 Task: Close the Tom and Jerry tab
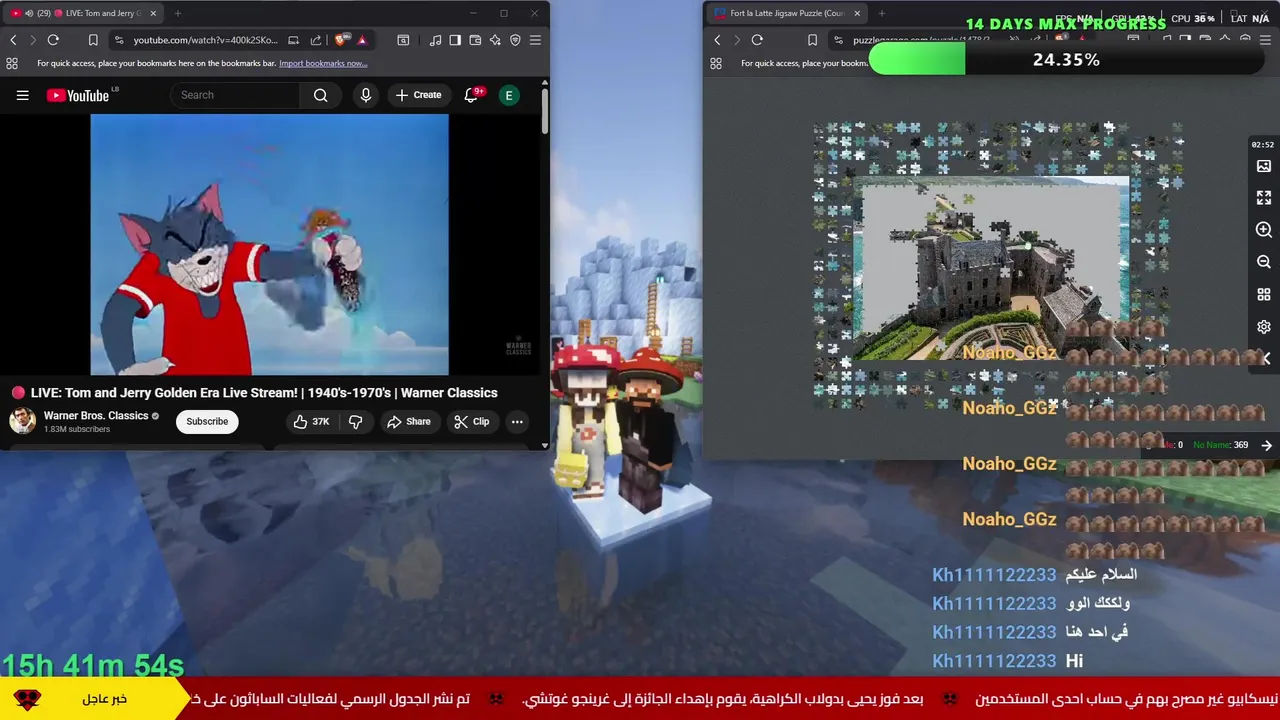pyautogui.click(x=151, y=13)
